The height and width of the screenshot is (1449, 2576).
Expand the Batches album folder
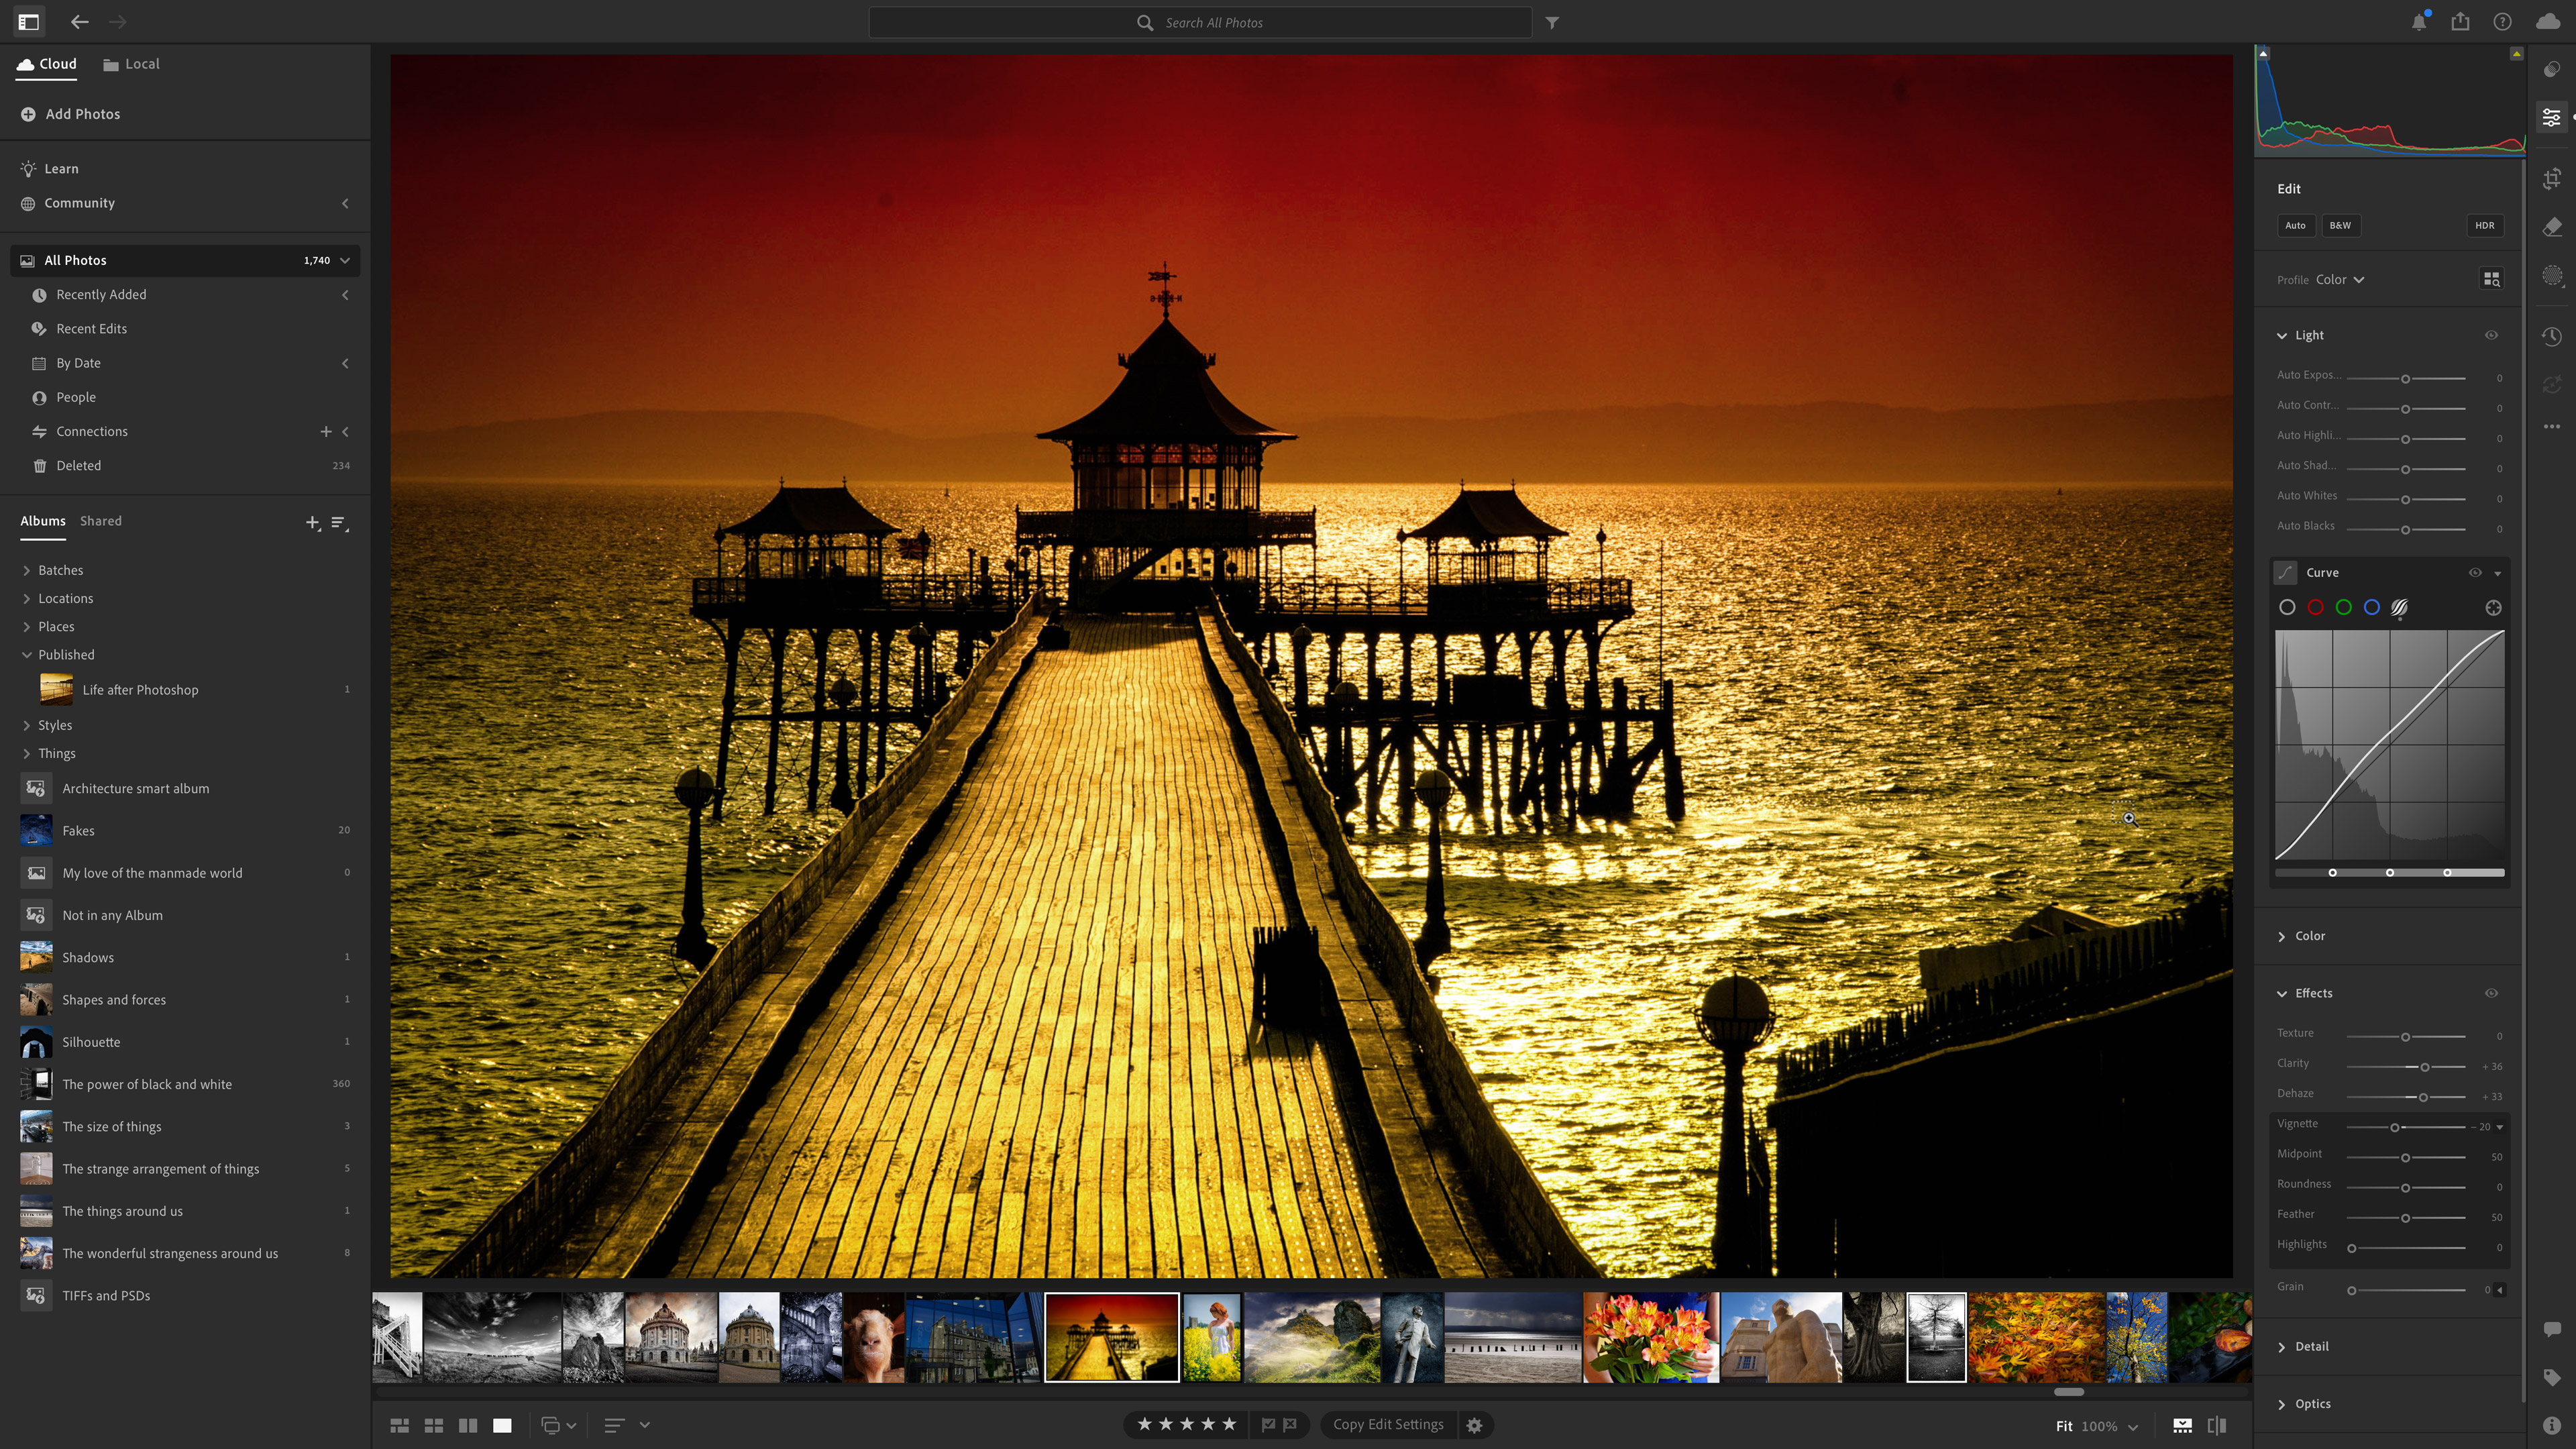click(27, 570)
